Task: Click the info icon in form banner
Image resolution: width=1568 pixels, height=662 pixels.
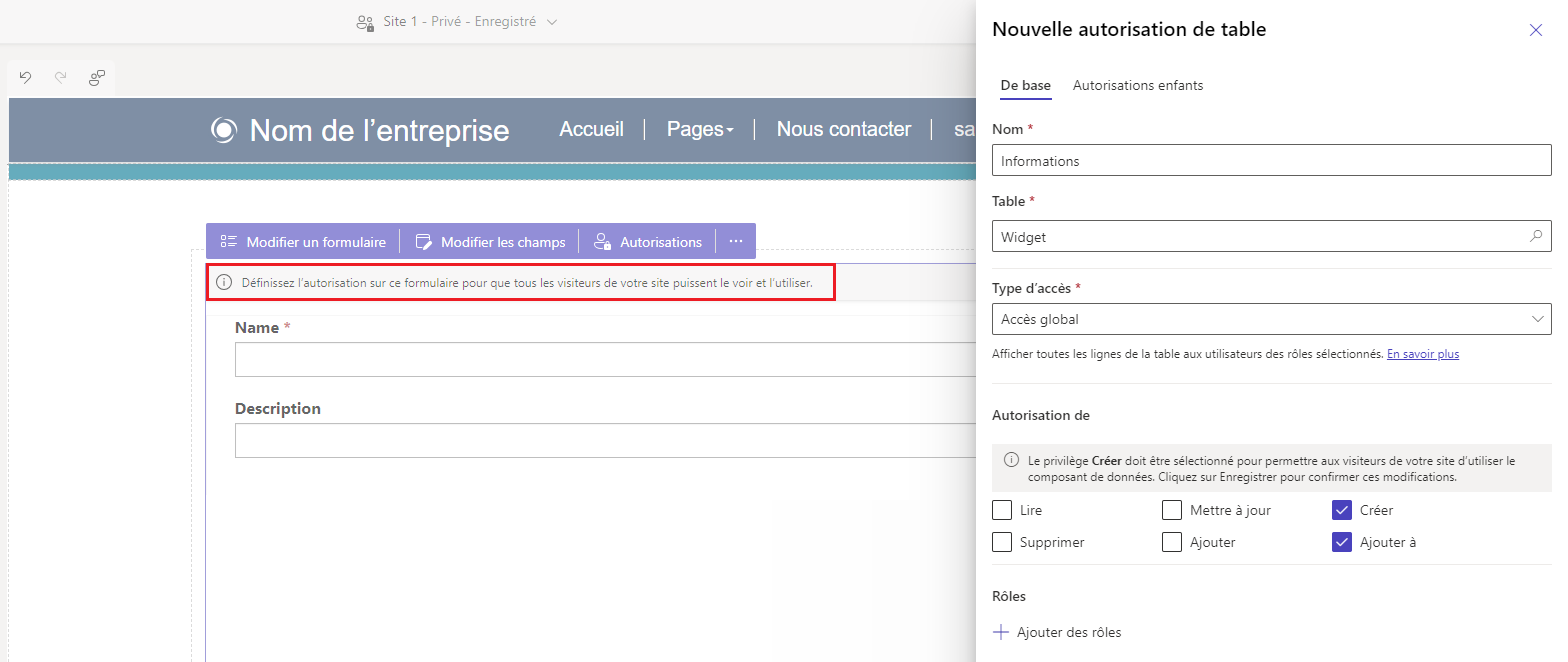Action: (224, 283)
